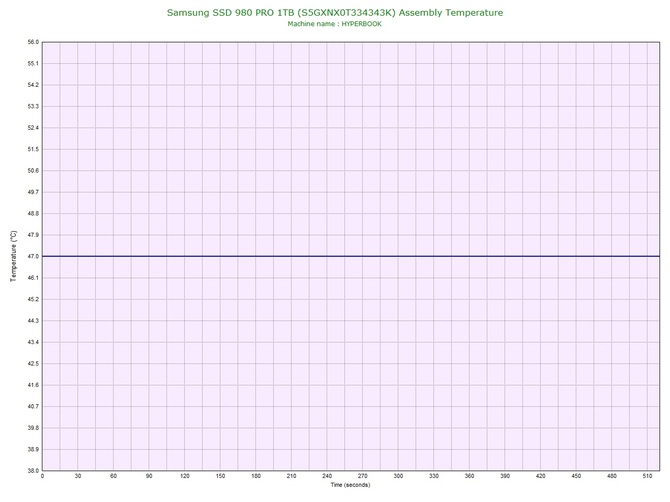
Task: Select the 56.0 temperature tick label
Action: [x=33, y=42]
